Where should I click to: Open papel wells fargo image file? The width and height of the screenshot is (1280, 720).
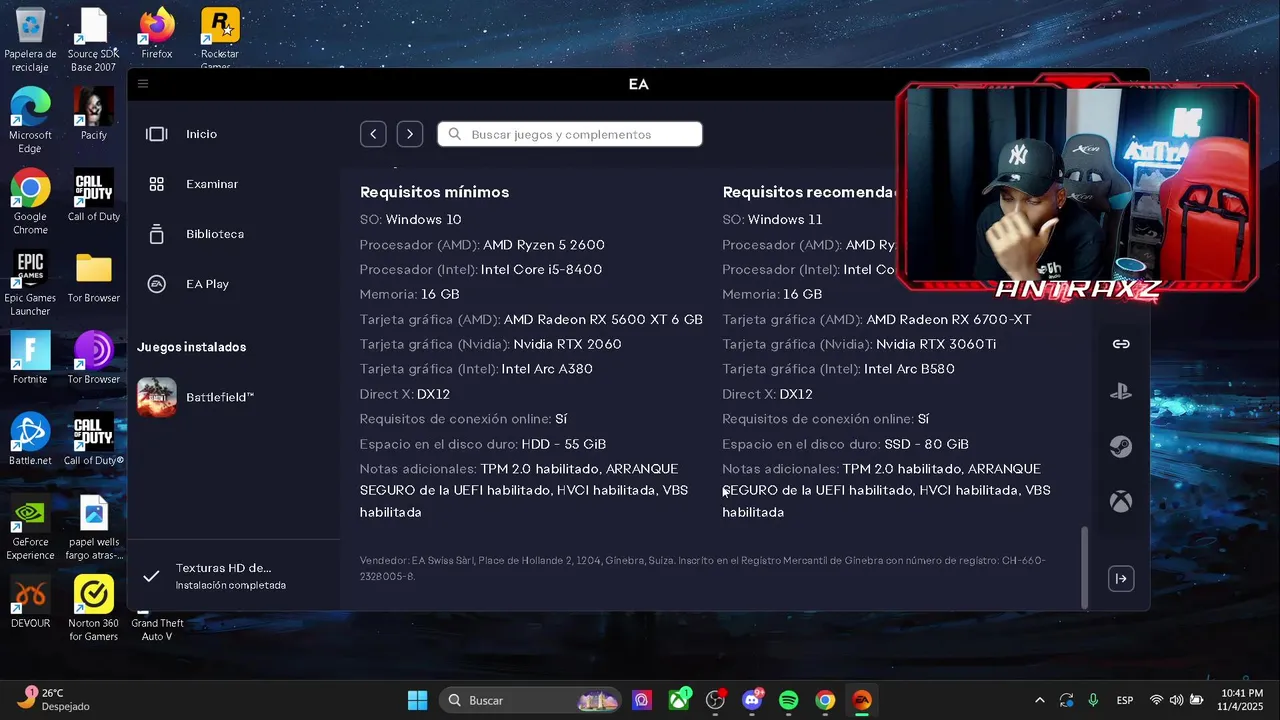click(x=93, y=527)
